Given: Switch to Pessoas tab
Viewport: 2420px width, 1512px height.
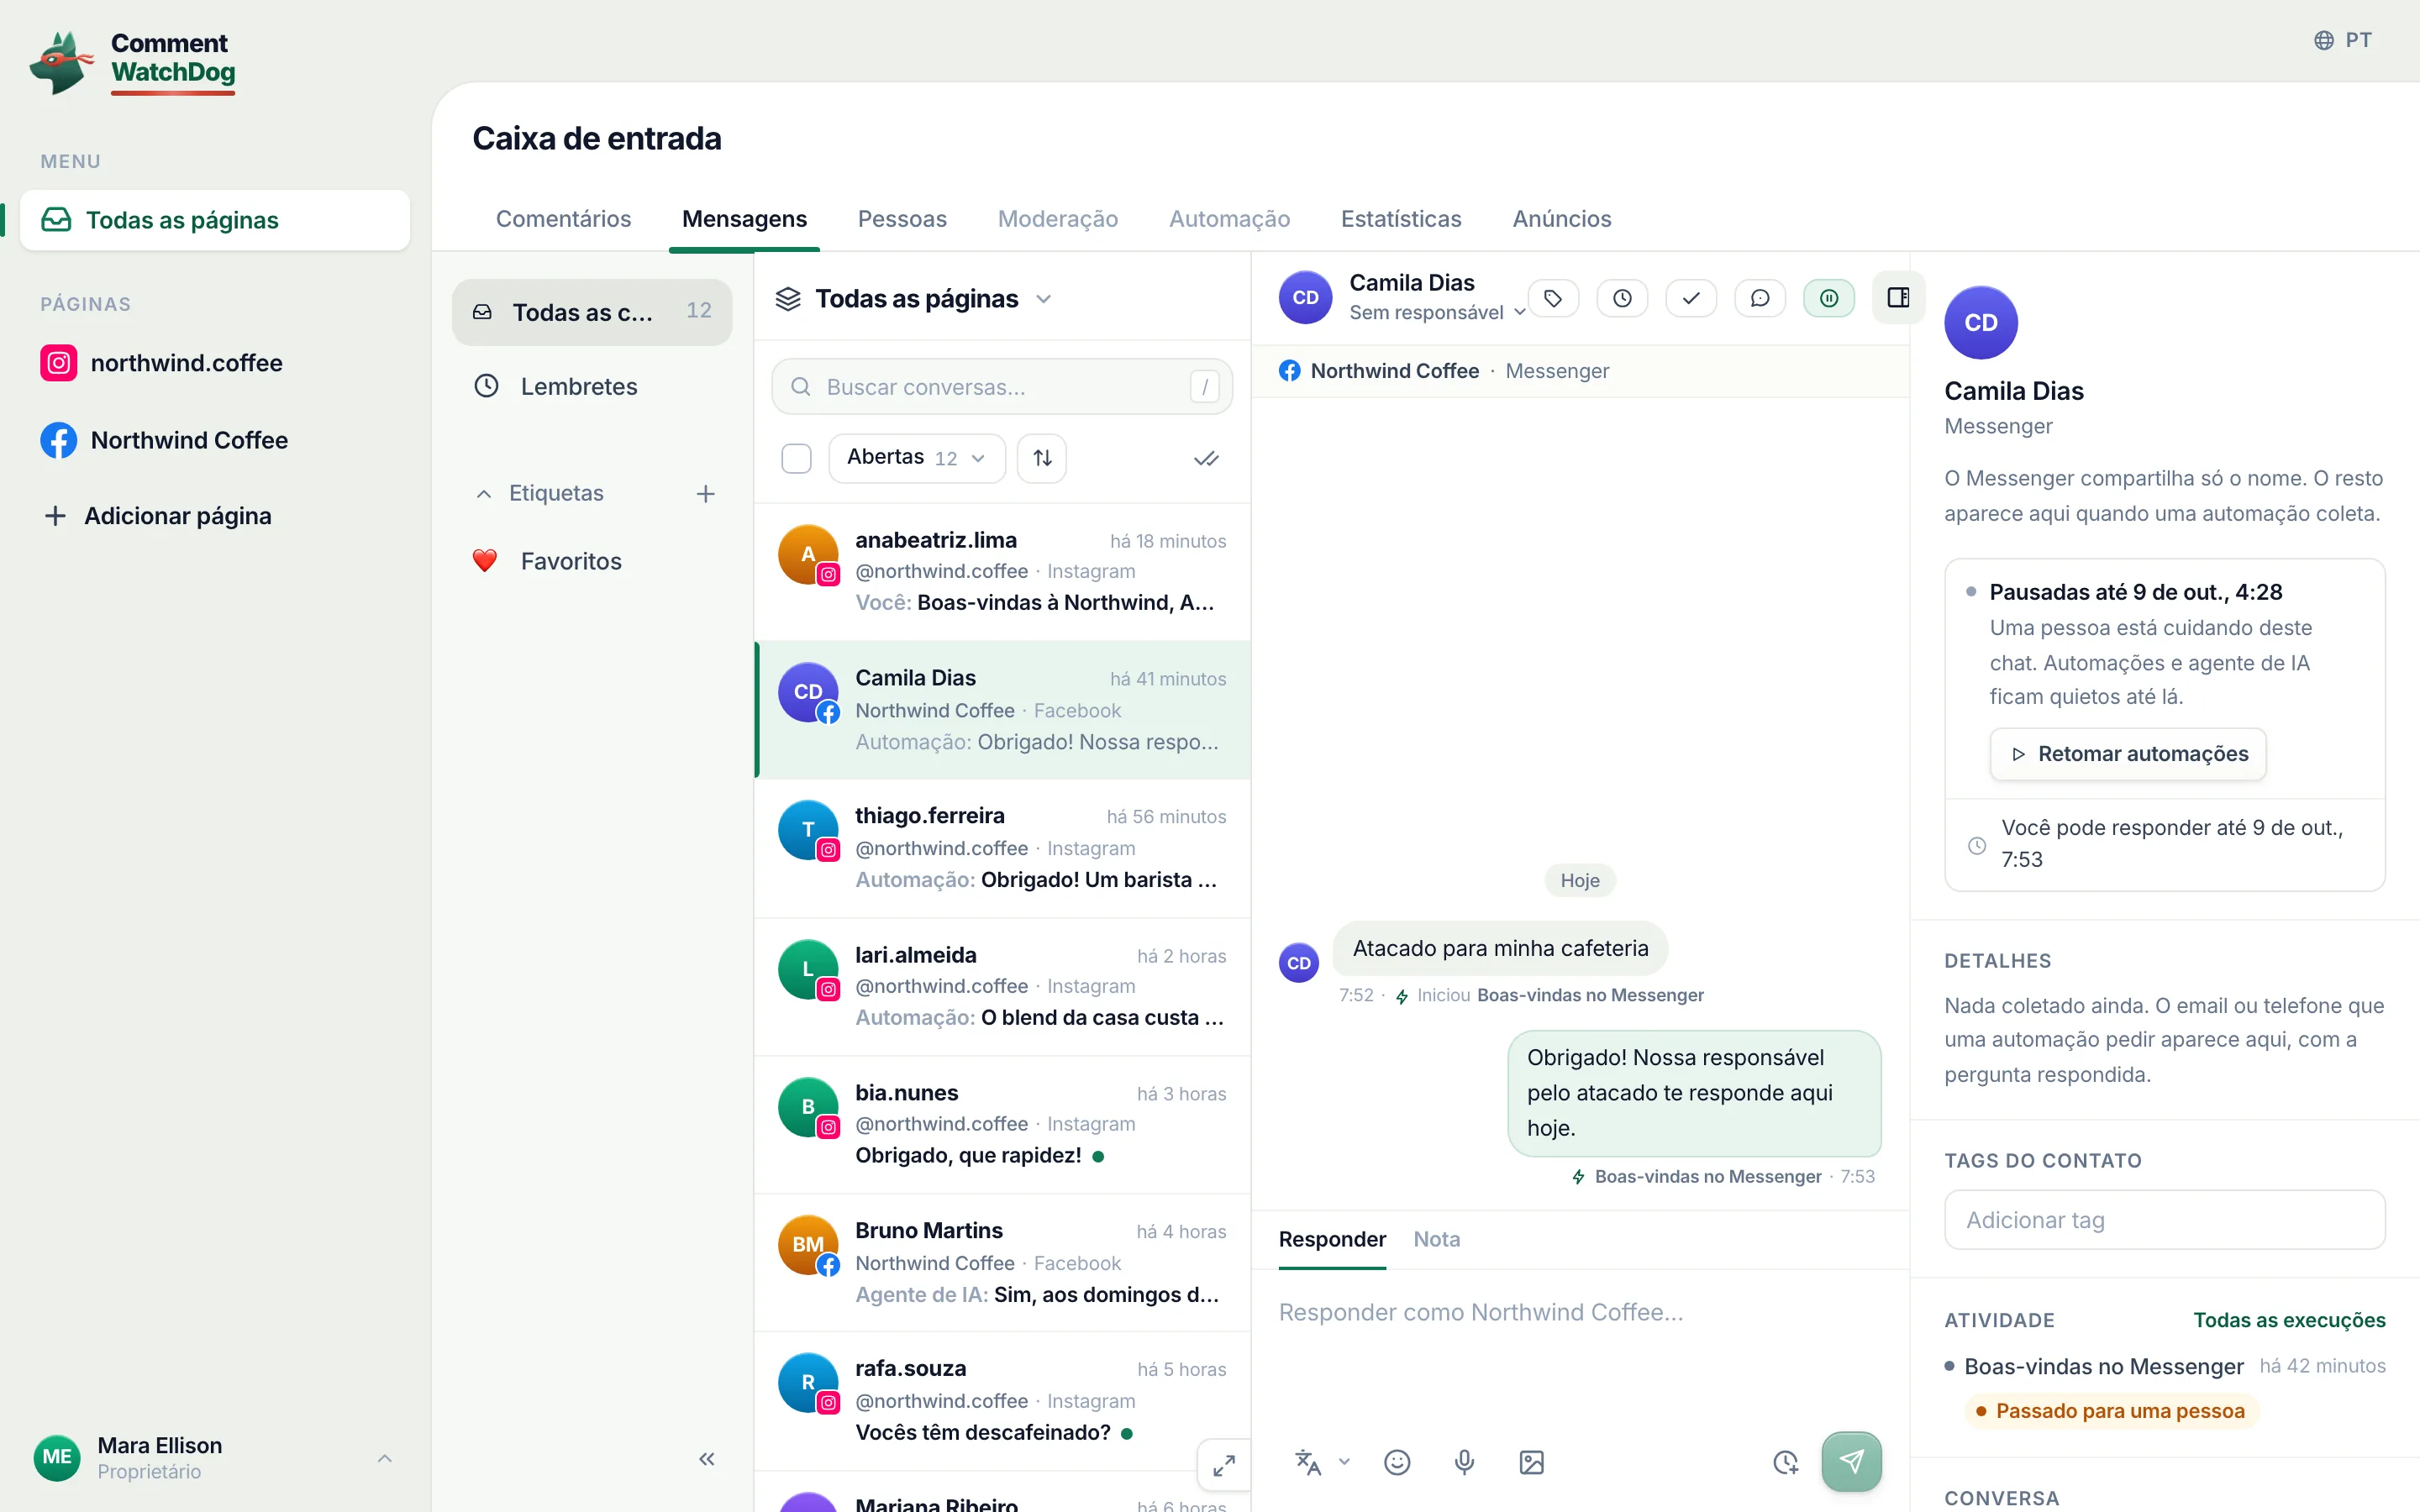Looking at the screenshot, I should pyautogui.click(x=902, y=219).
